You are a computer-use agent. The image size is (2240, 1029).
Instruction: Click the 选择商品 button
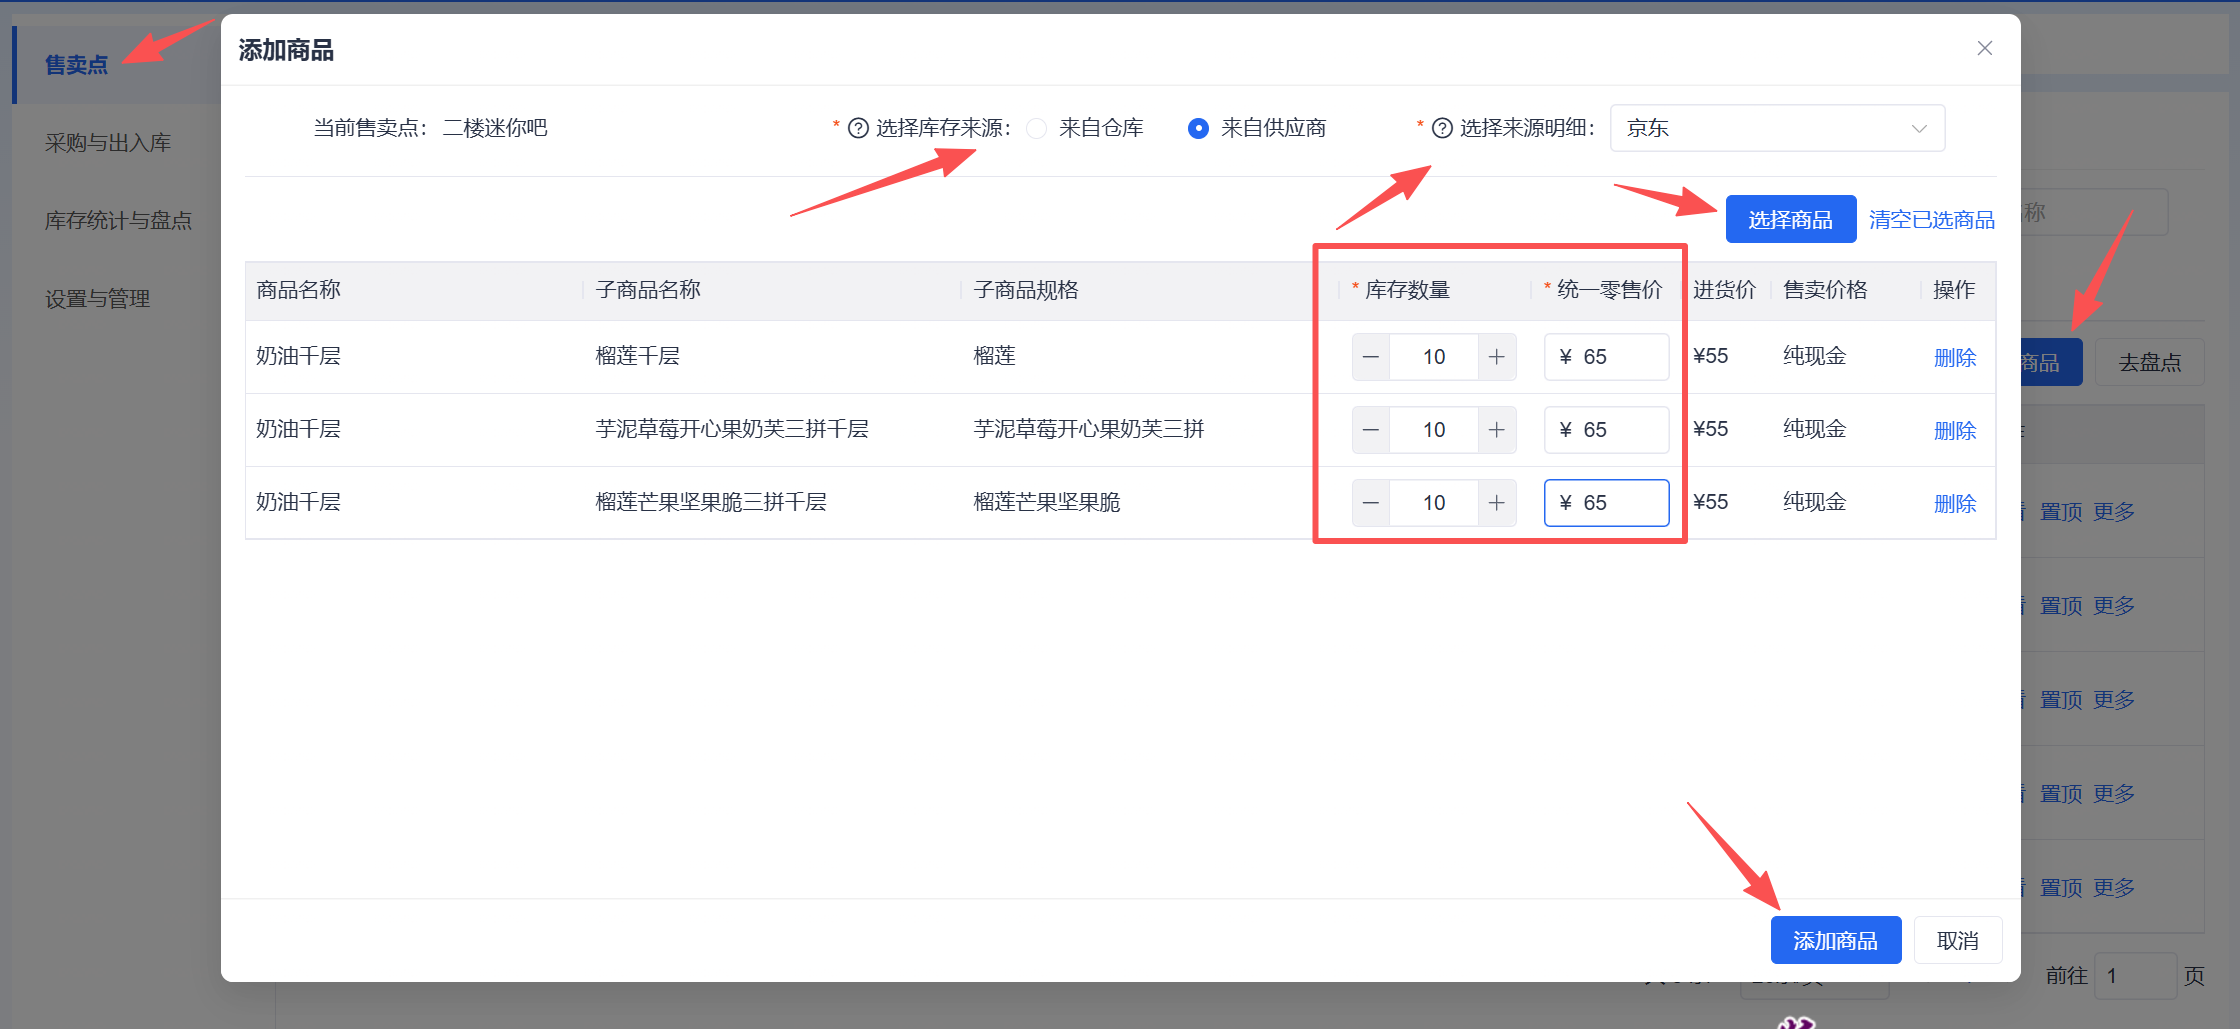click(x=1790, y=219)
